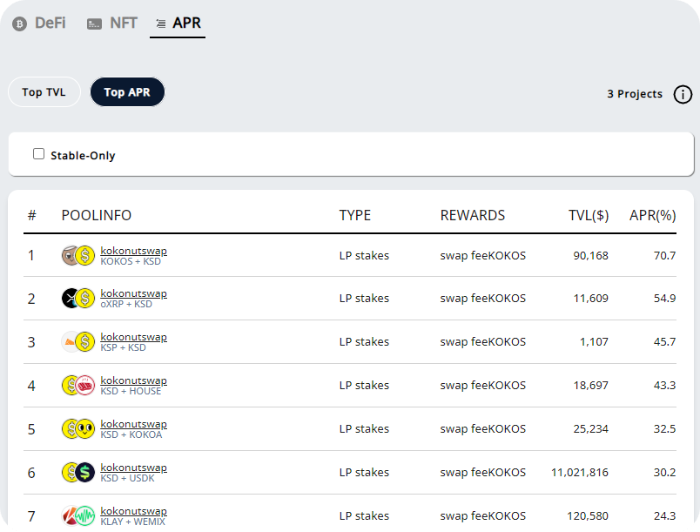Viewport: 700px width, 532px height.
Task: Click APR value 54.9
Action: [665, 298]
